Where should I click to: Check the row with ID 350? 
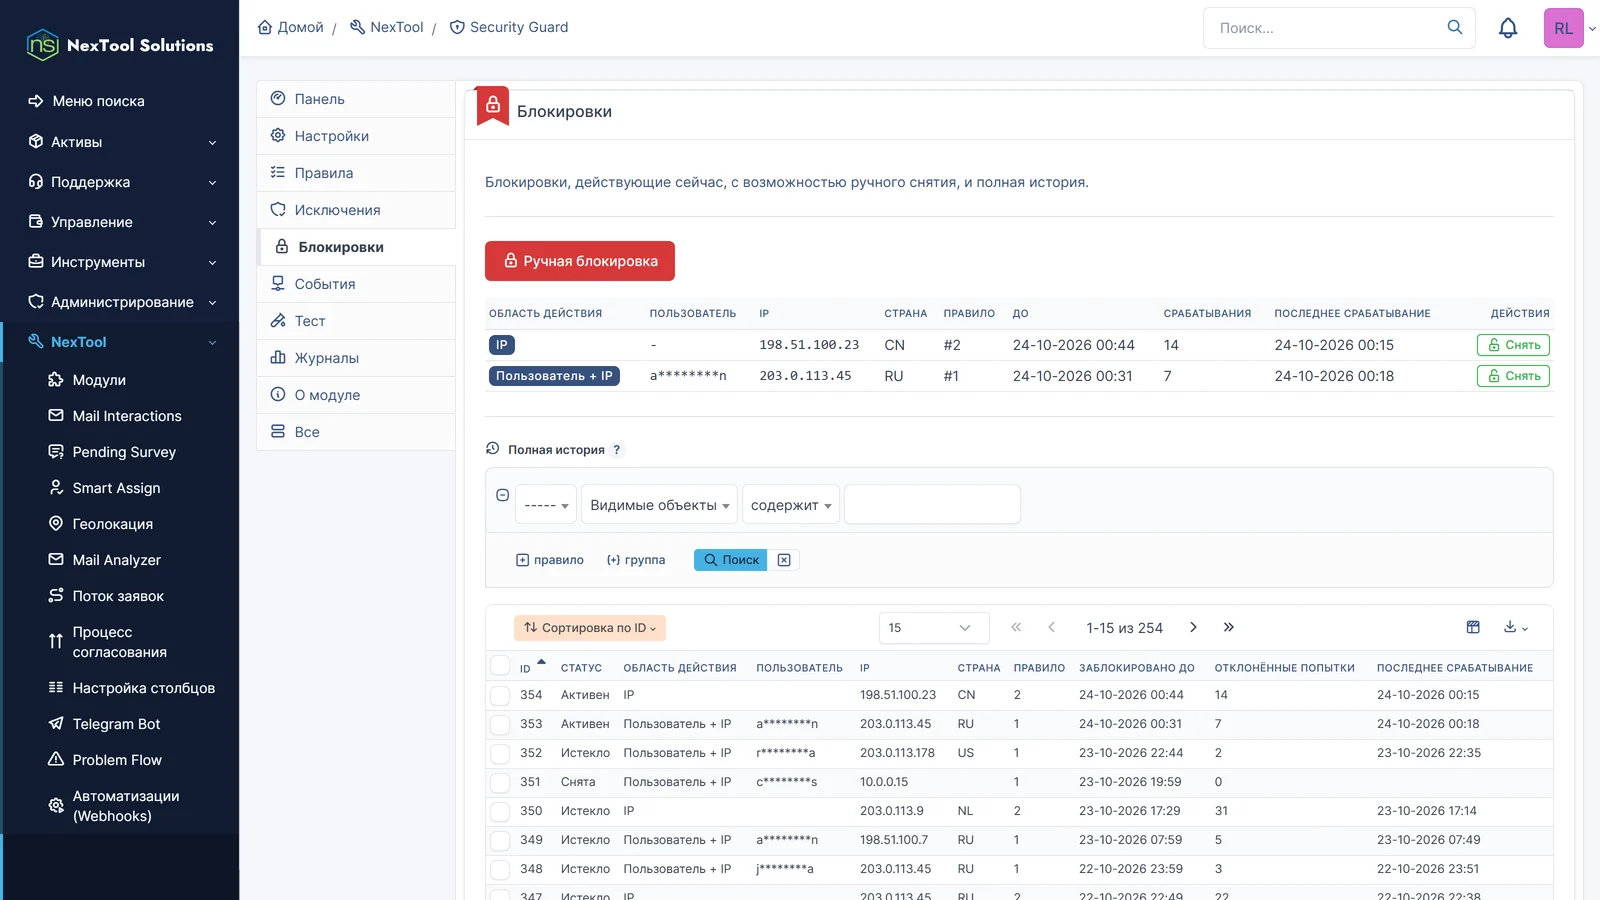point(500,811)
